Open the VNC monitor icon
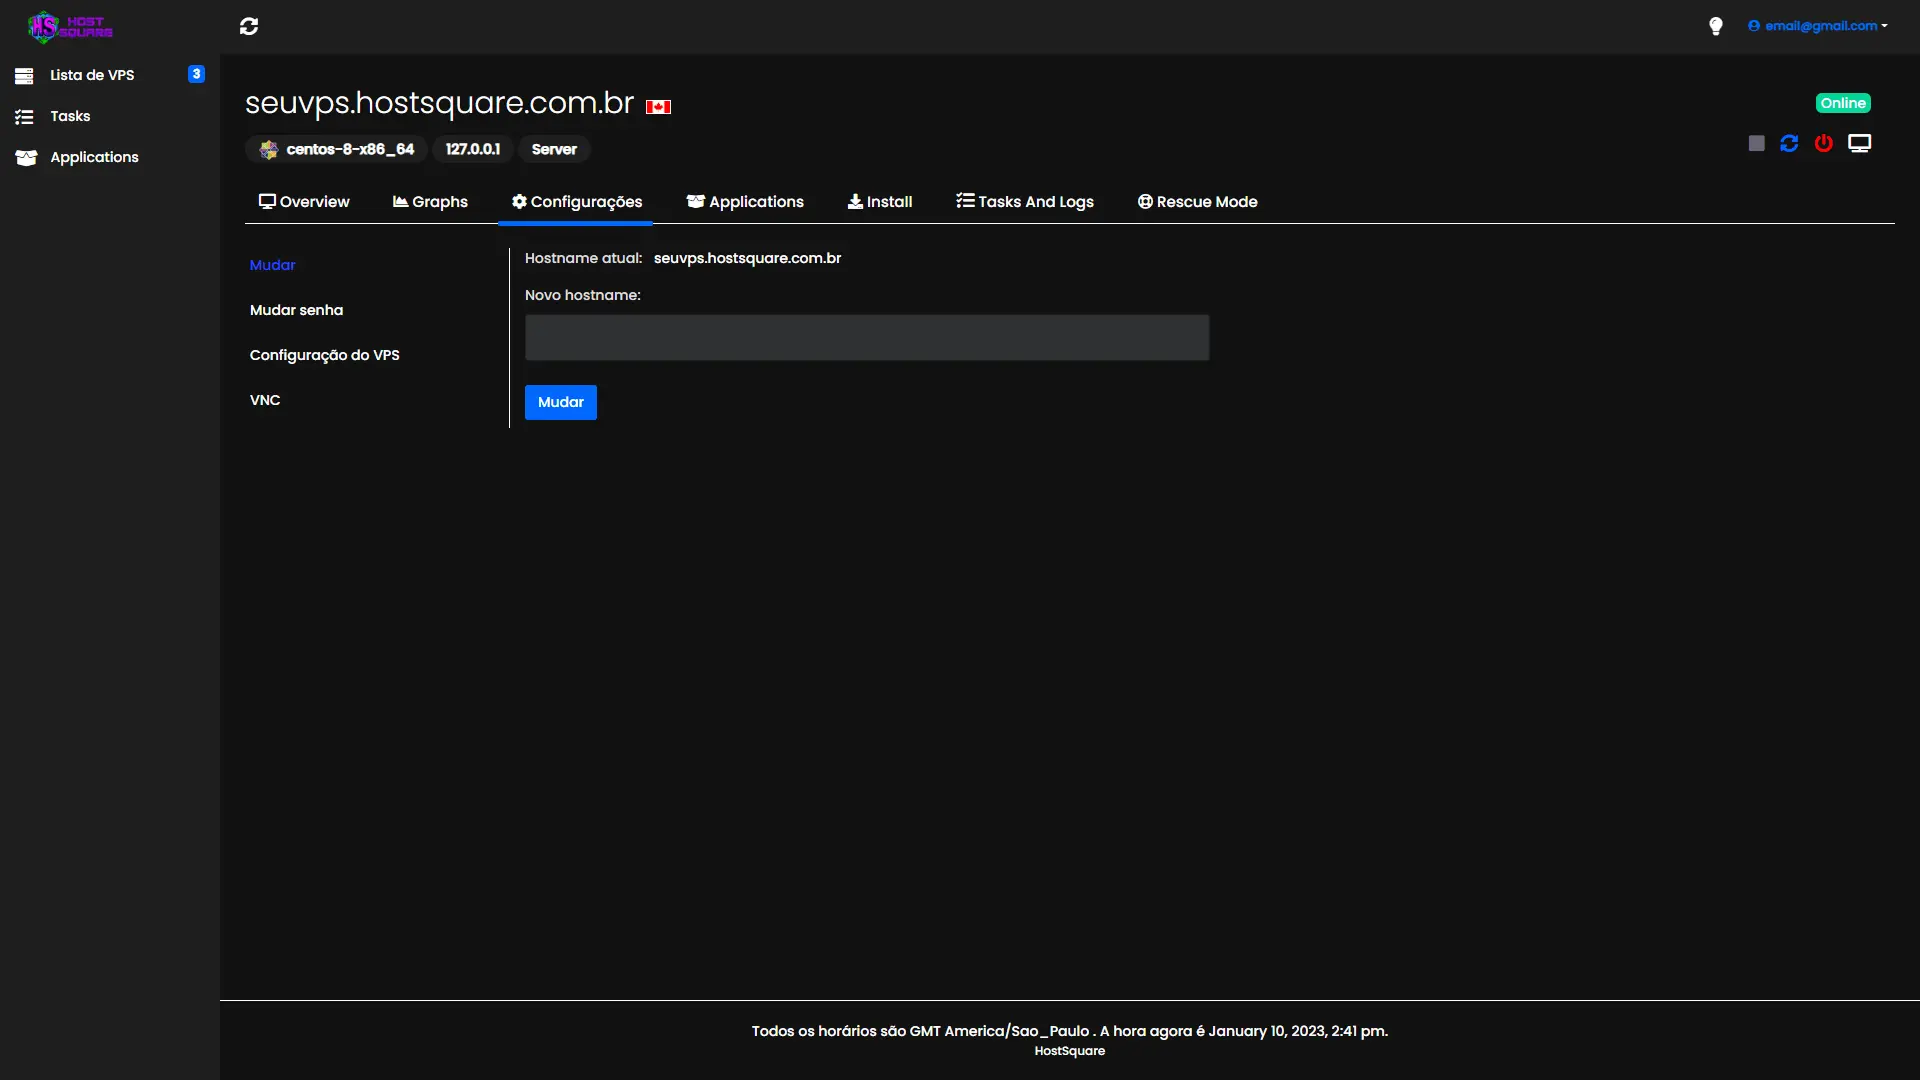The width and height of the screenshot is (1920, 1080). point(1859,143)
